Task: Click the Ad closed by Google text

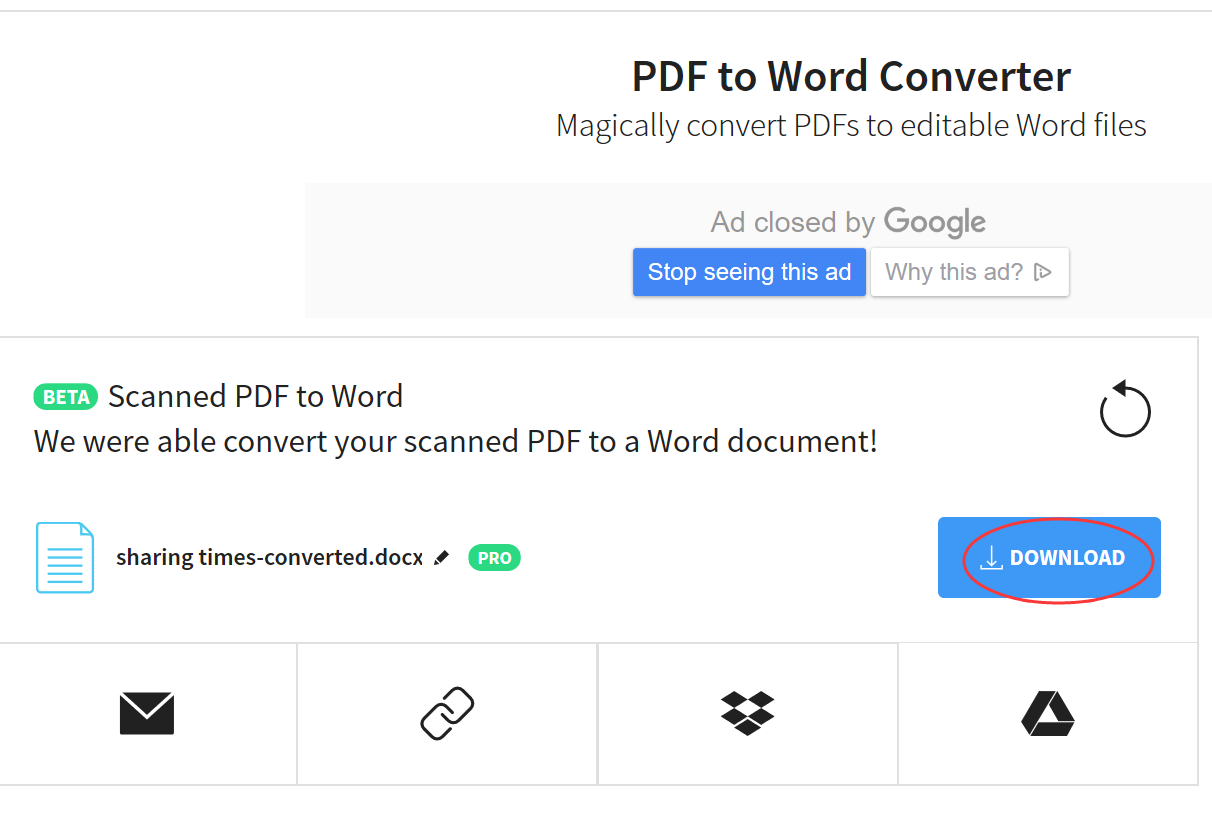Action: (848, 221)
